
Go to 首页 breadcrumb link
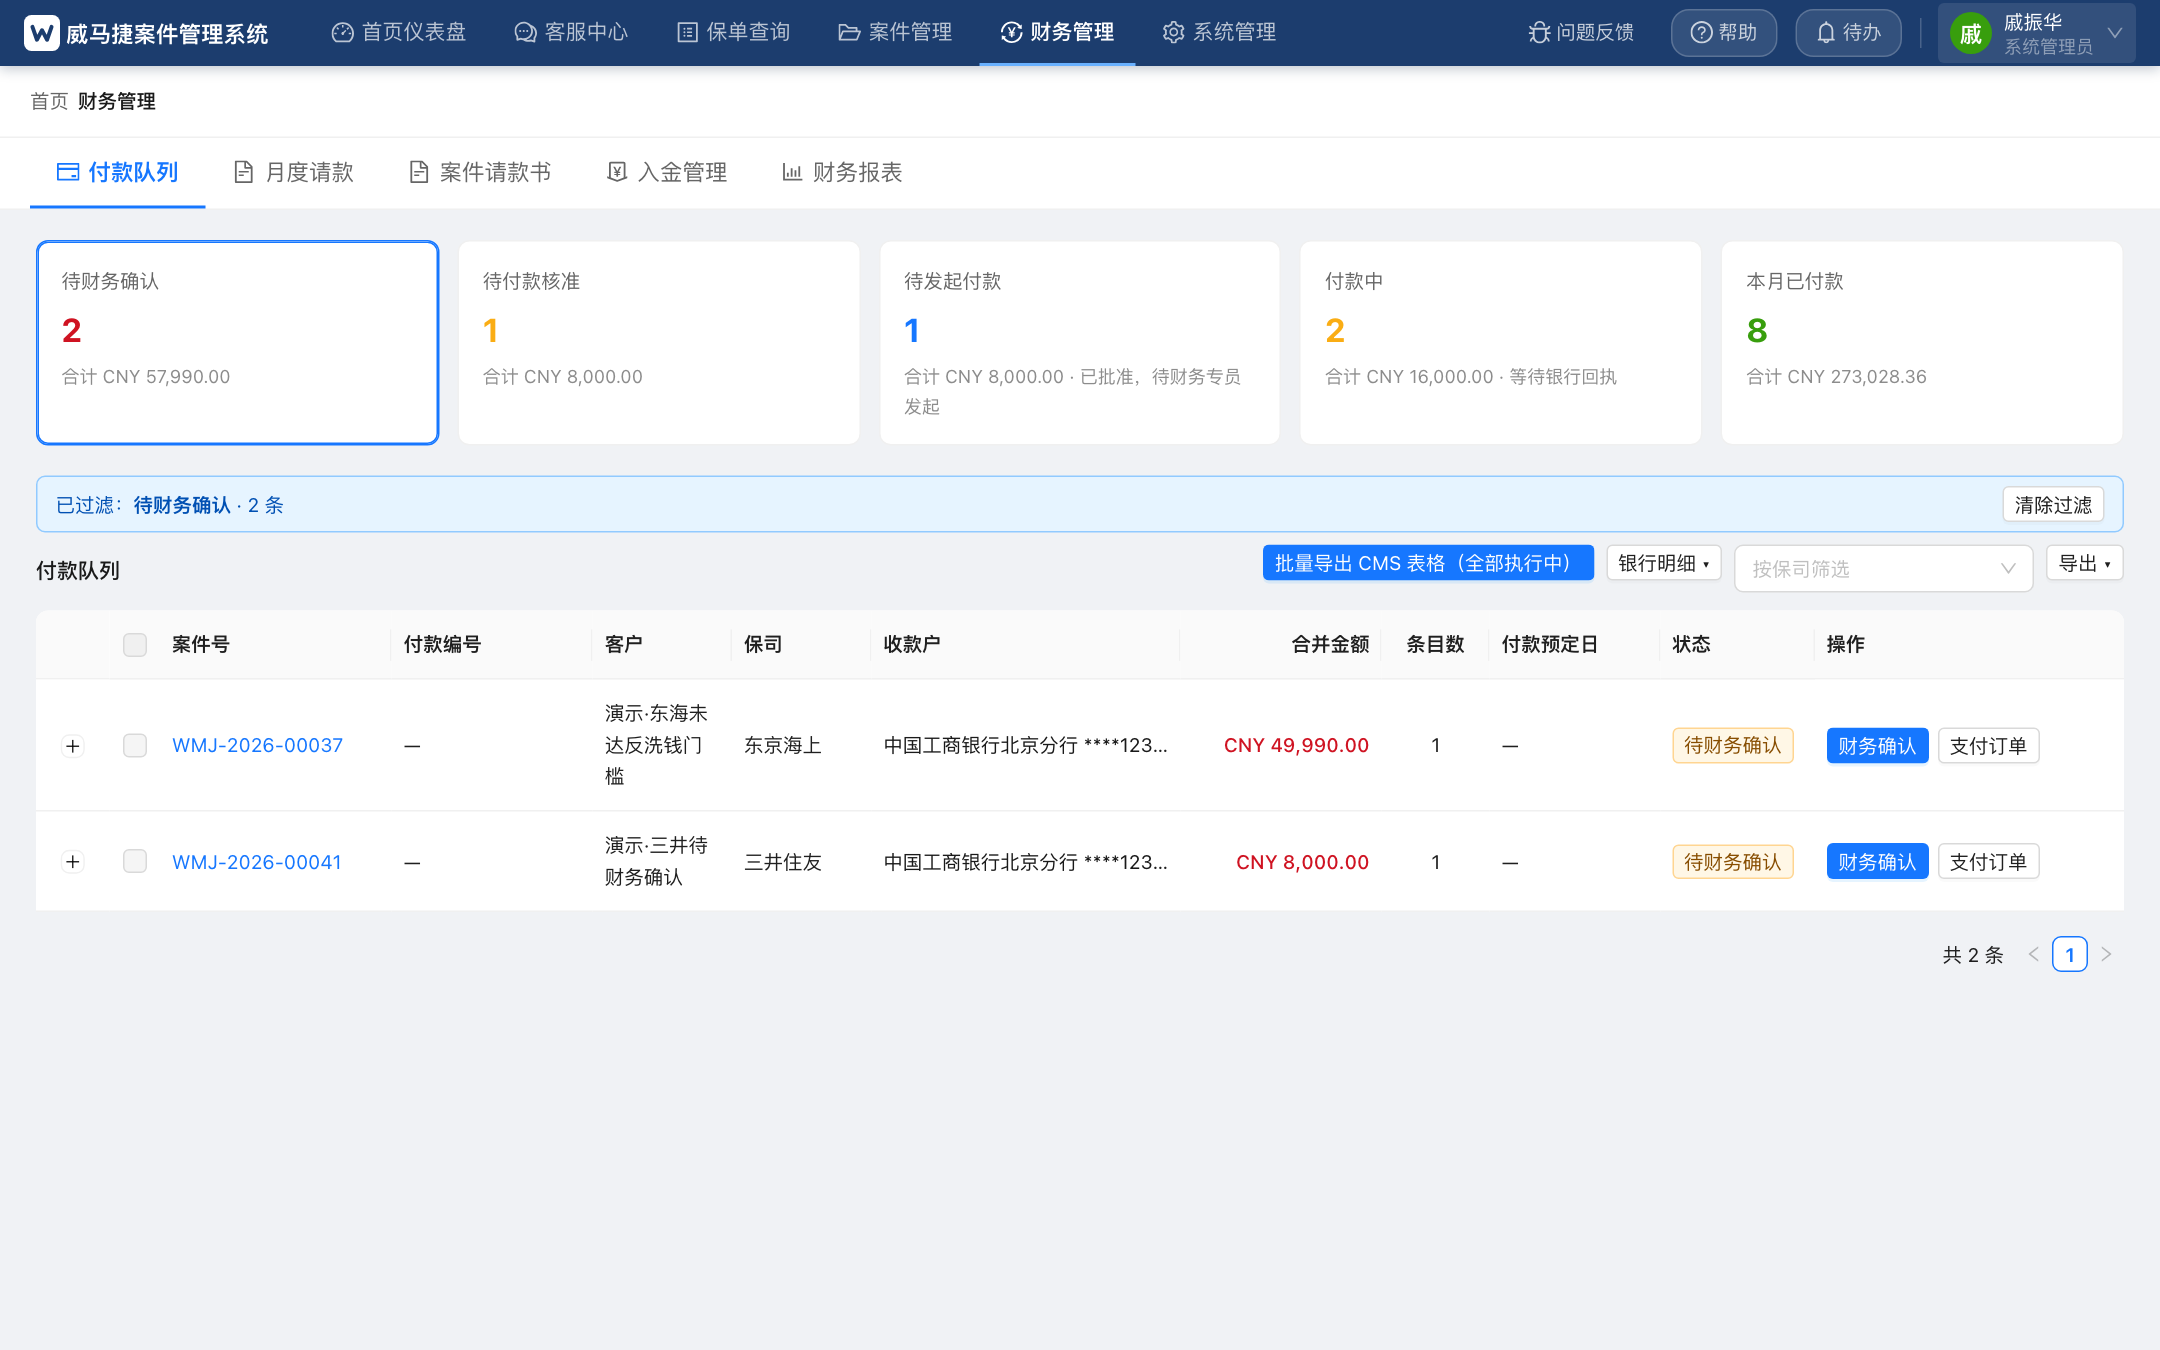click(x=49, y=101)
